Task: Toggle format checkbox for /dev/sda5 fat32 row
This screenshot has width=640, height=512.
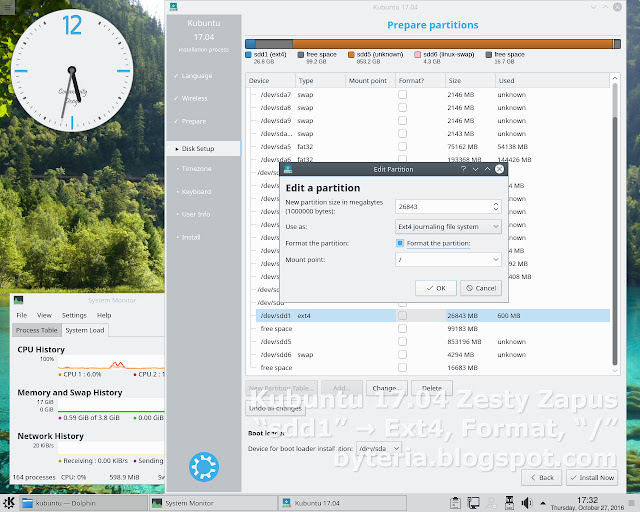Action: (x=402, y=147)
